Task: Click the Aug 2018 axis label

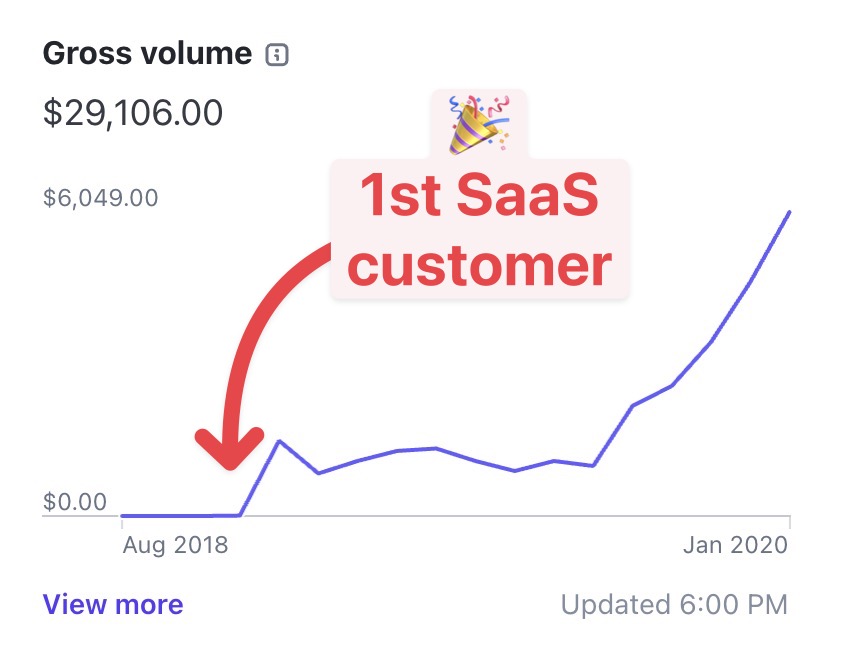Action: (x=174, y=545)
